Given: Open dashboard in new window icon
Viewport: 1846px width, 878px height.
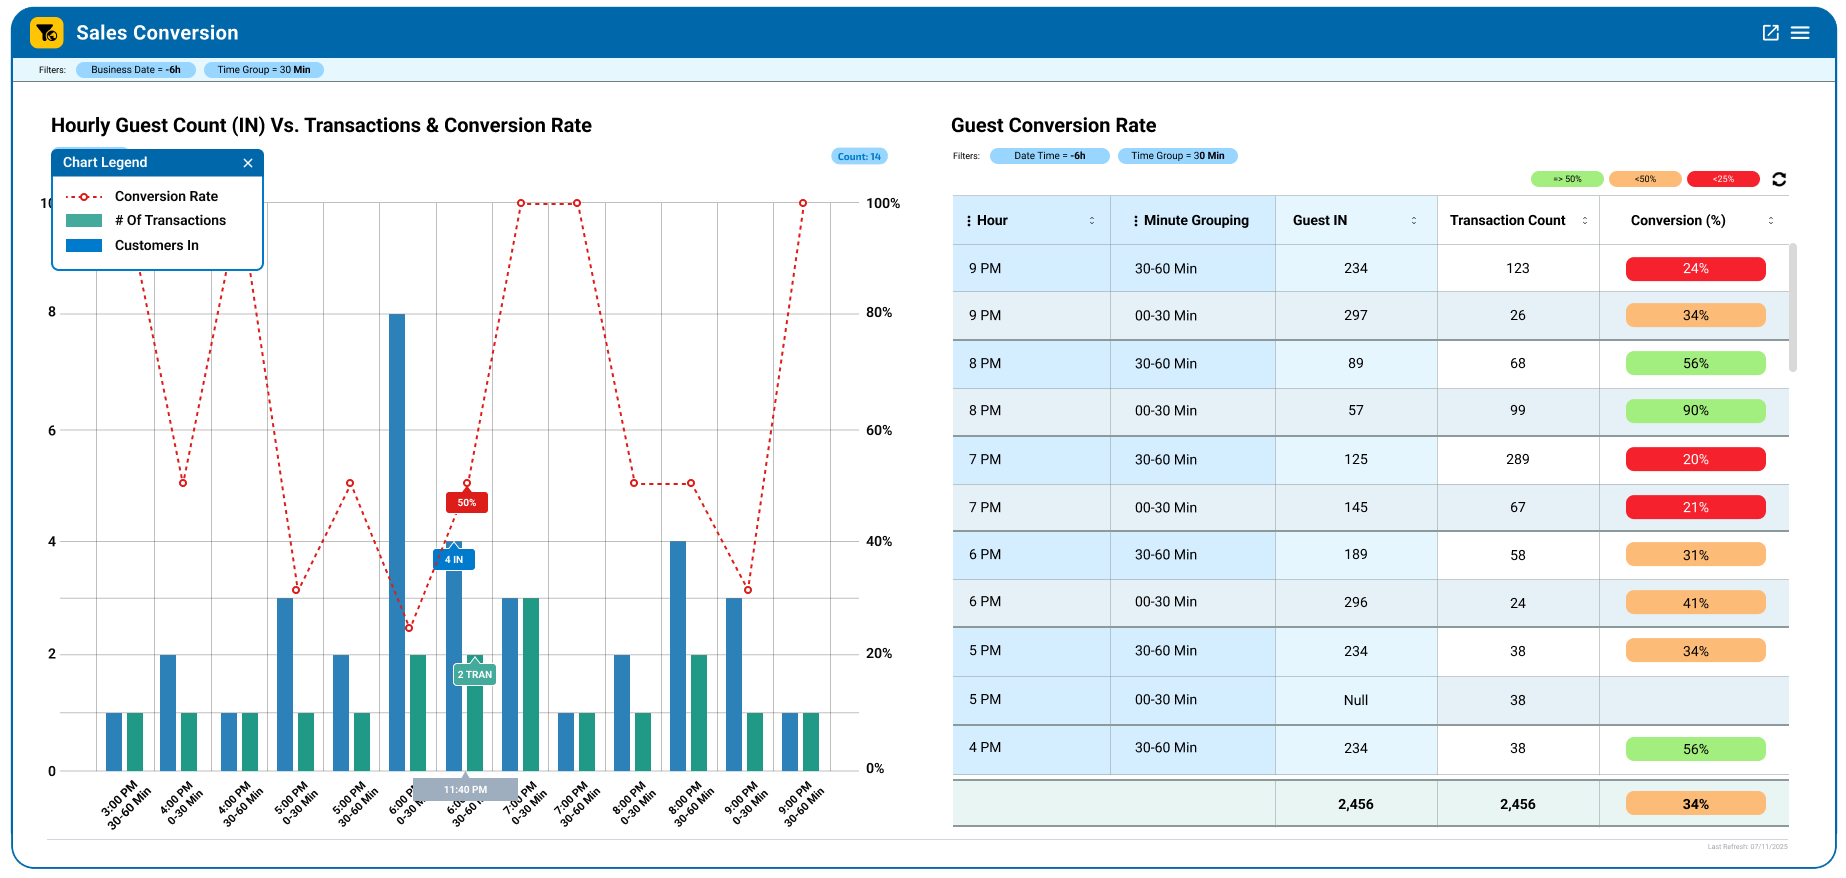Looking at the screenshot, I should [1770, 33].
